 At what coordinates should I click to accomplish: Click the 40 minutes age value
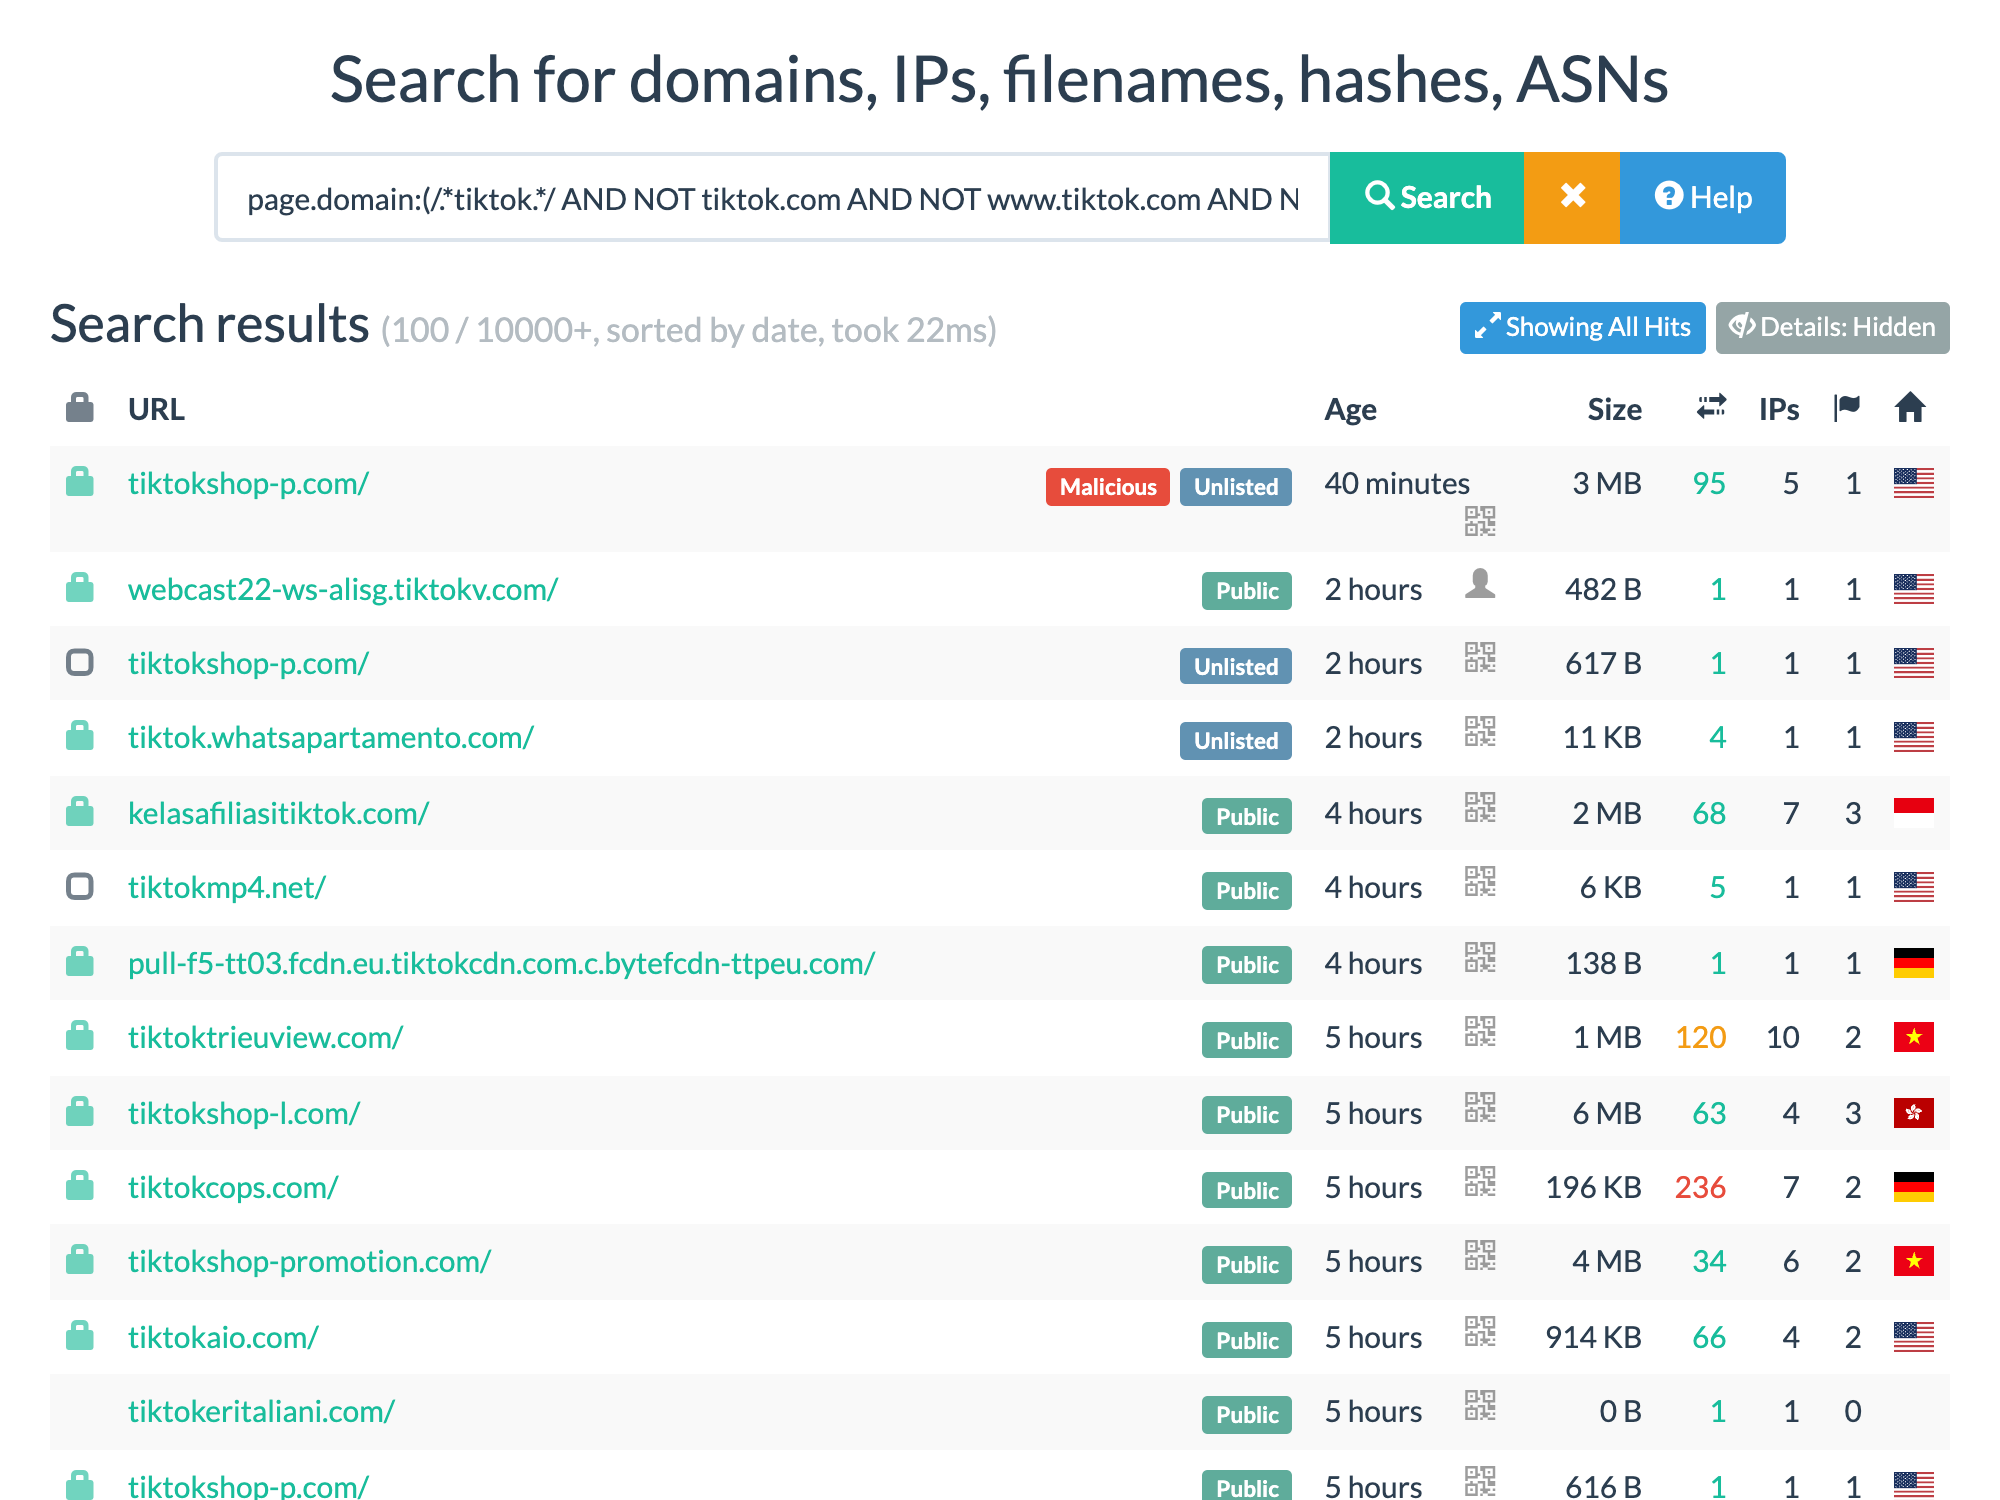pyautogui.click(x=1397, y=483)
